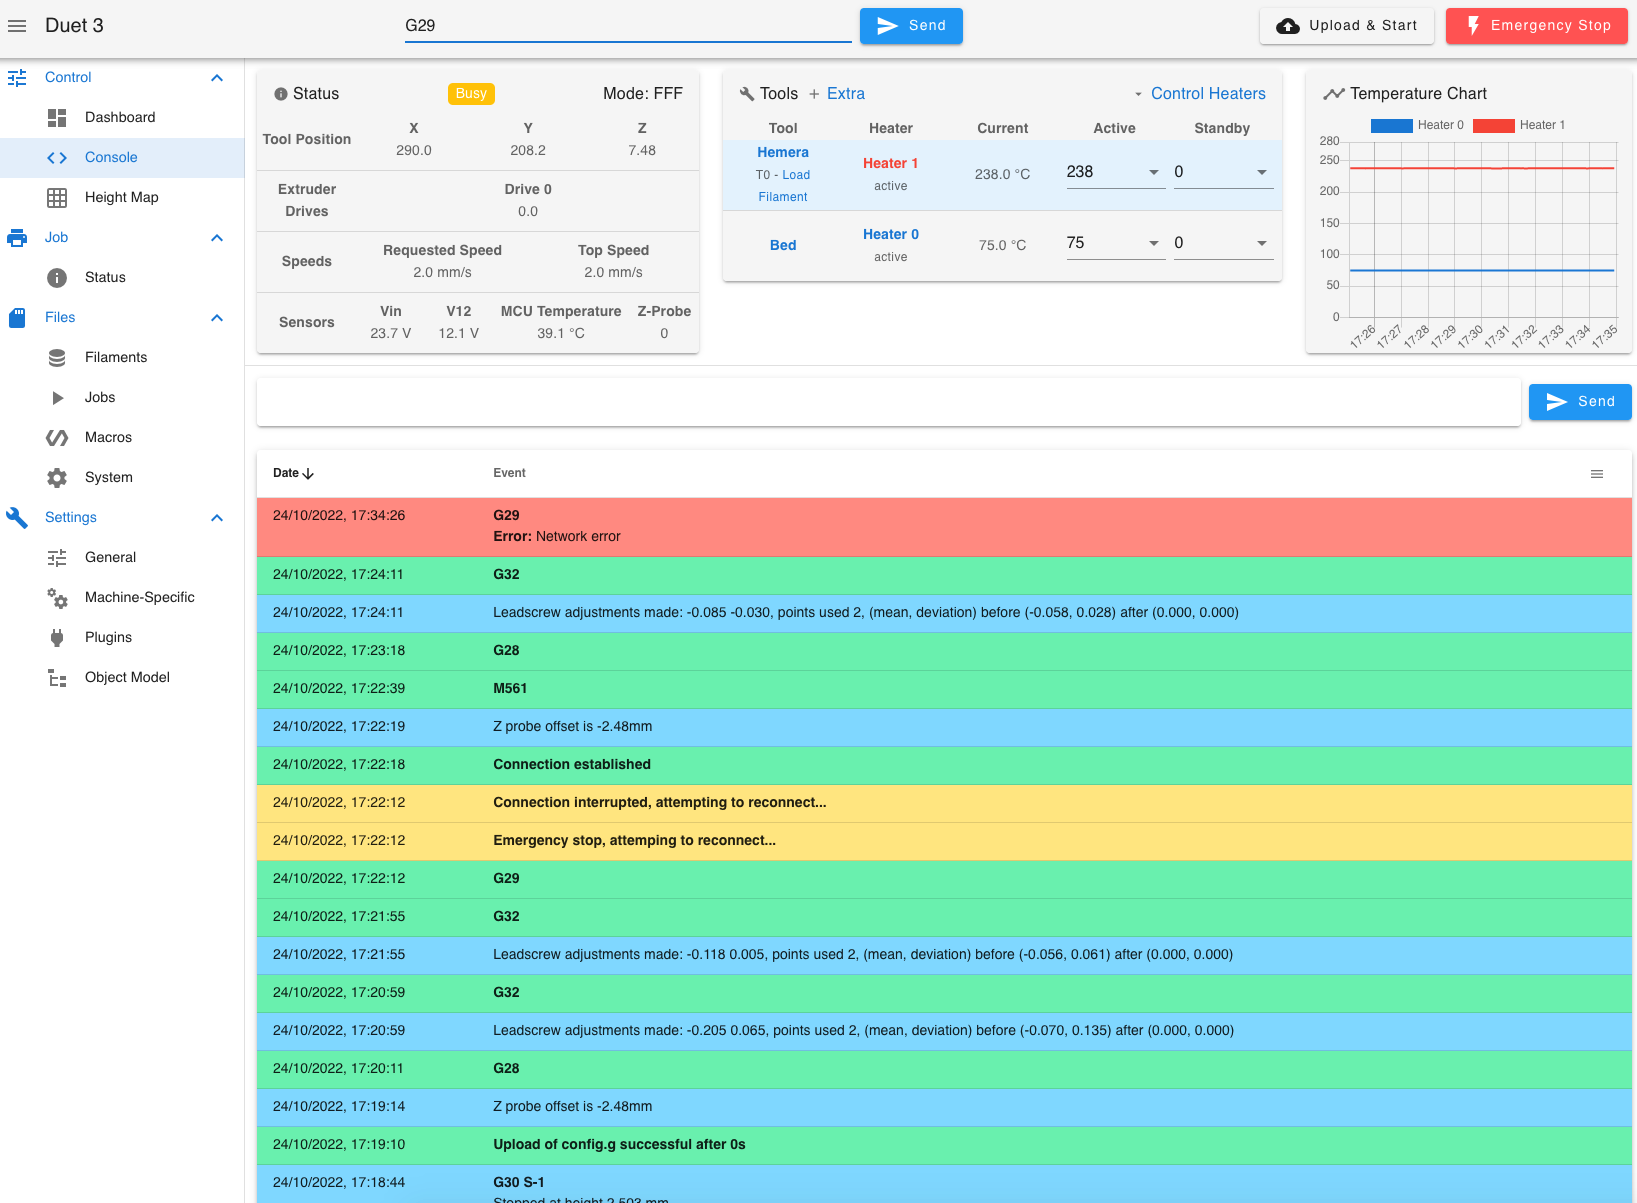1637x1203 pixels.
Task: Click the Bed link
Action: 783,245
